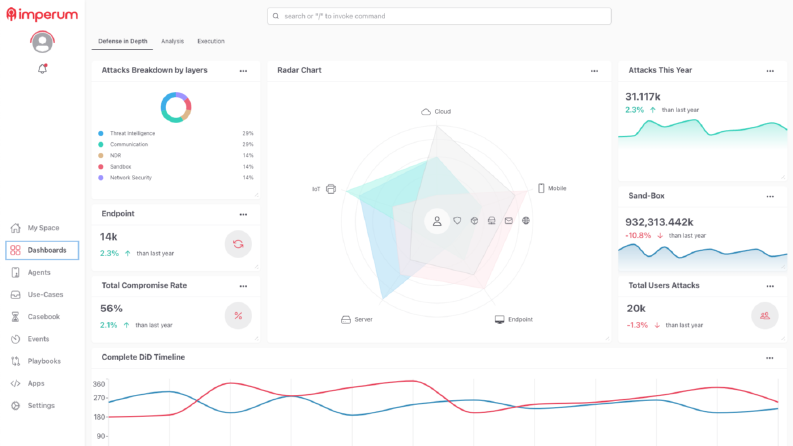
Task: Click the Imperum logo
Action: (42, 15)
